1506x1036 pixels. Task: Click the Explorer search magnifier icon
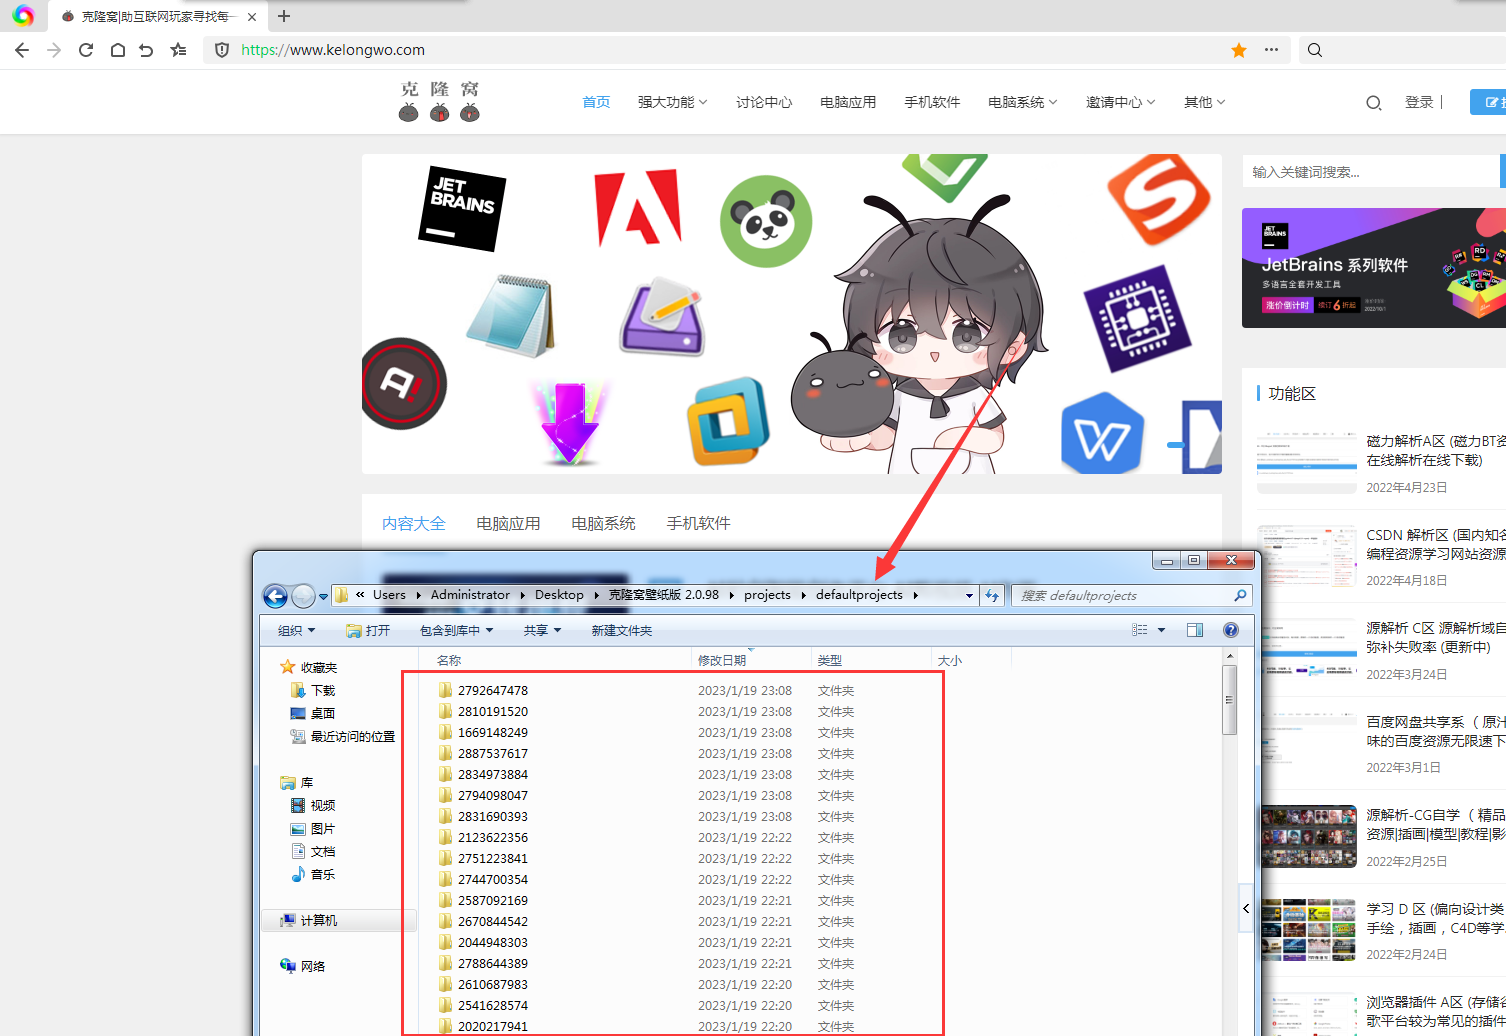coord(1240,595)
